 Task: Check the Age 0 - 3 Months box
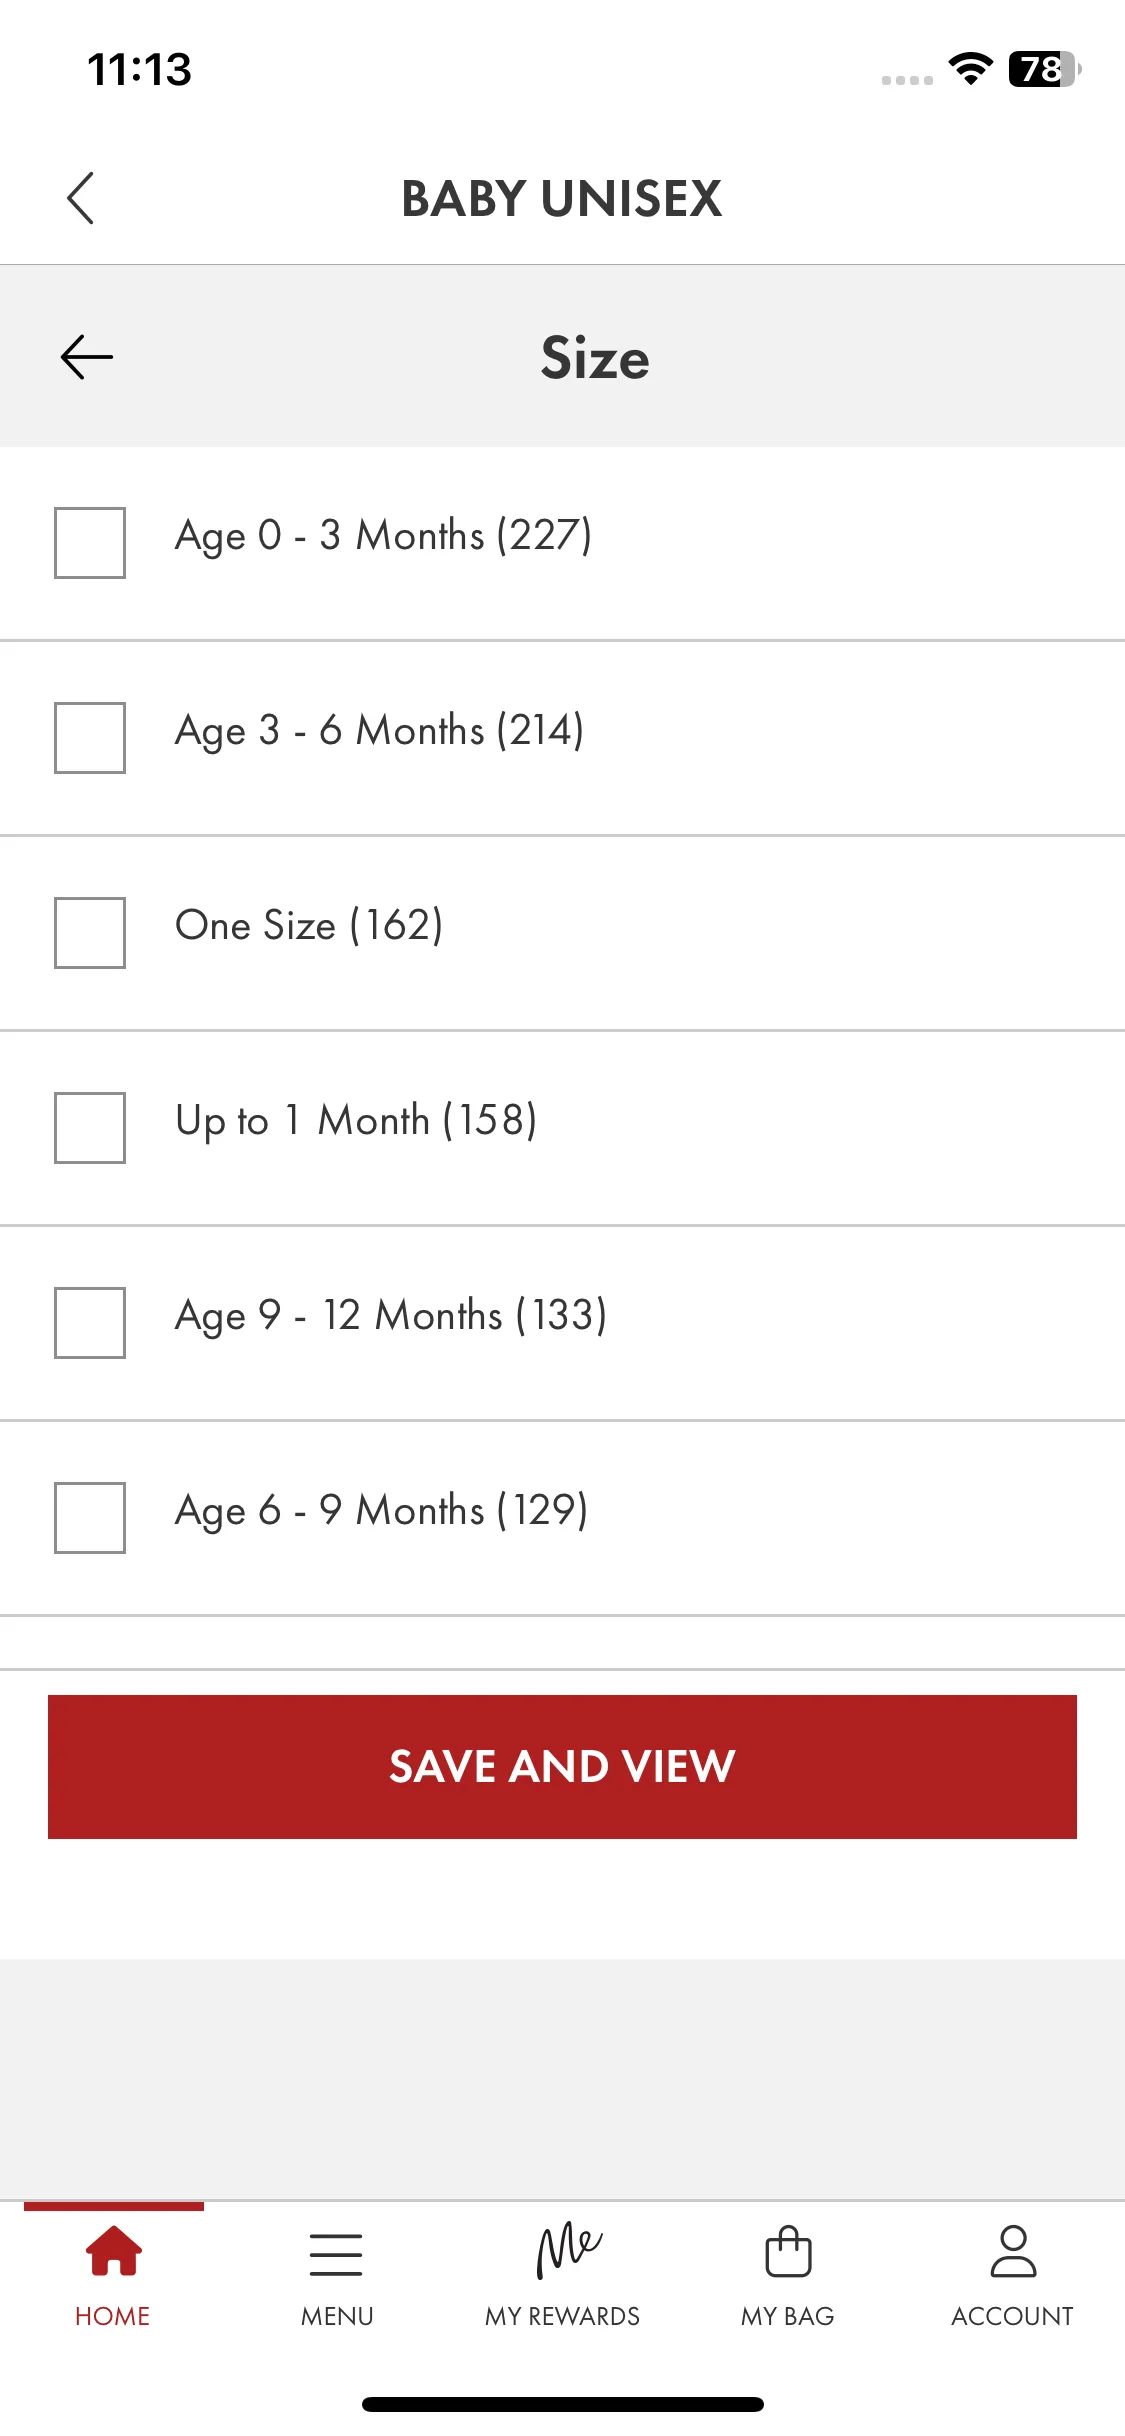tap(90, 543)
